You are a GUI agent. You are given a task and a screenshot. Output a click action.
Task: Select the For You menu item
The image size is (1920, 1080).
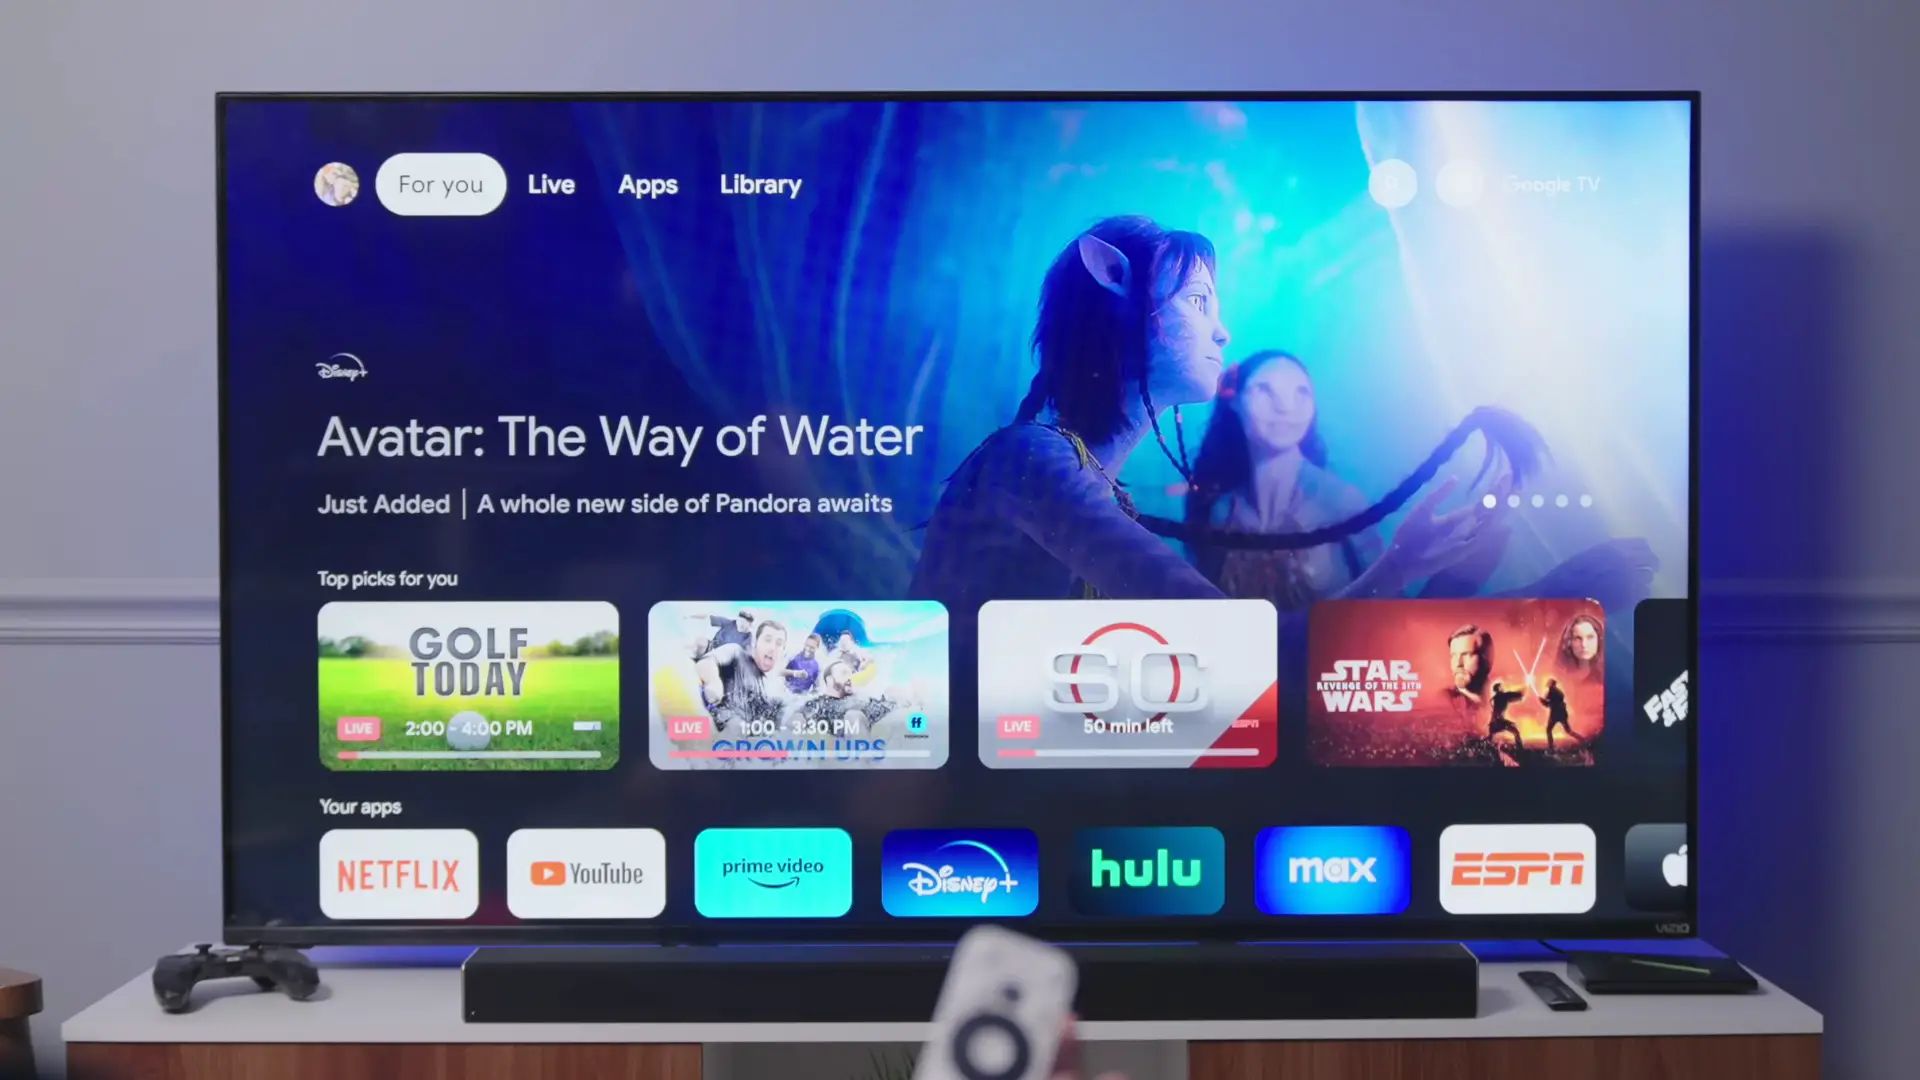[440, 183]
